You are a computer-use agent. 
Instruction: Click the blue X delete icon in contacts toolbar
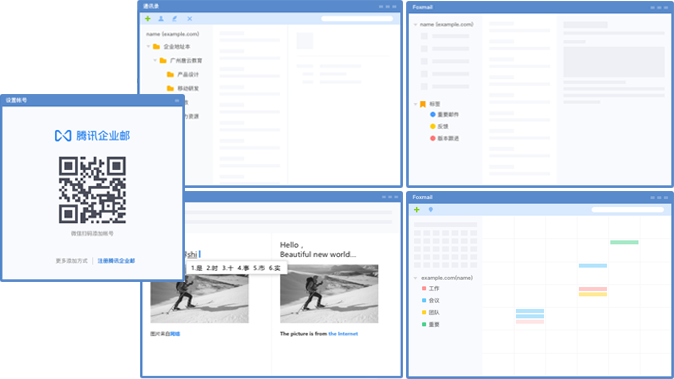point(190,18)
